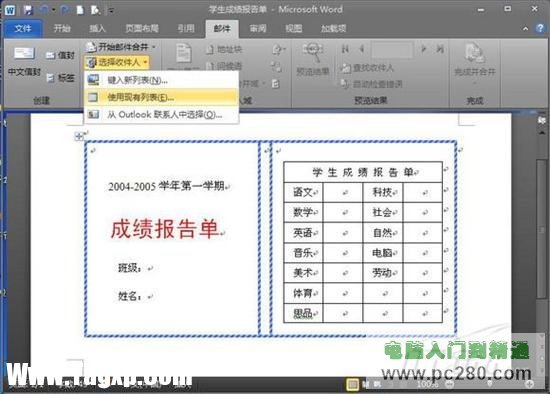Screen dimensions: 550x394
Task: Click the Undo icon in quick access toolbar
Action: [x=43, y=10]
